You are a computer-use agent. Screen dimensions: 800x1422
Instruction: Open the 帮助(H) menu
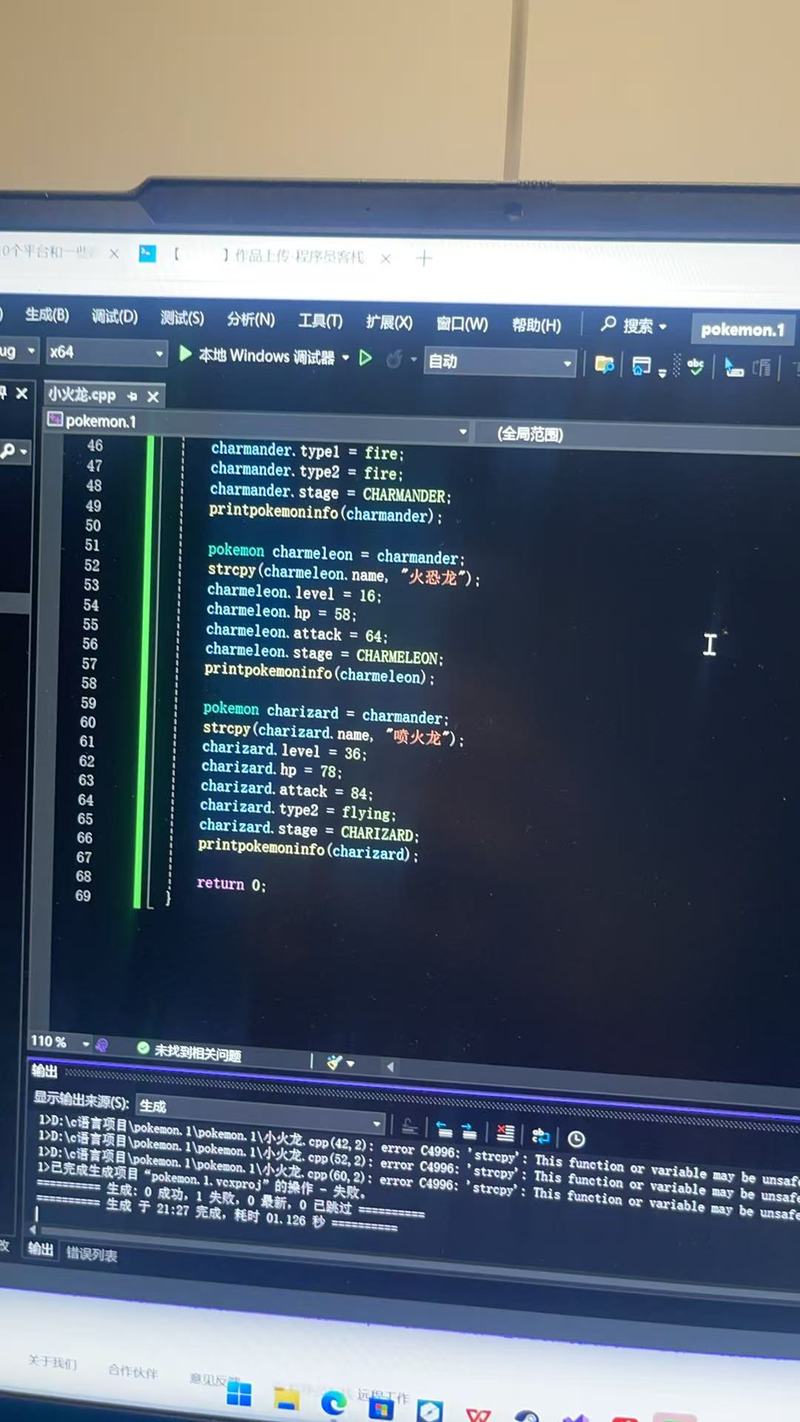pos(536,325)
